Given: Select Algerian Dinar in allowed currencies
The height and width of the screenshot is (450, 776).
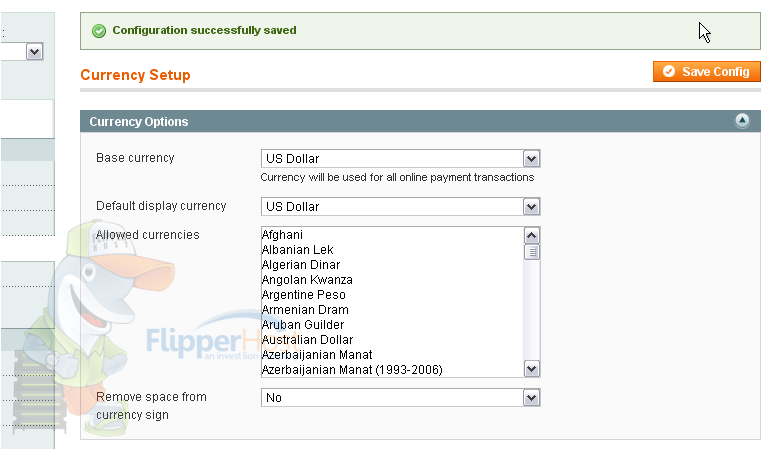Looking at the screenshot, I should point(301,265).
